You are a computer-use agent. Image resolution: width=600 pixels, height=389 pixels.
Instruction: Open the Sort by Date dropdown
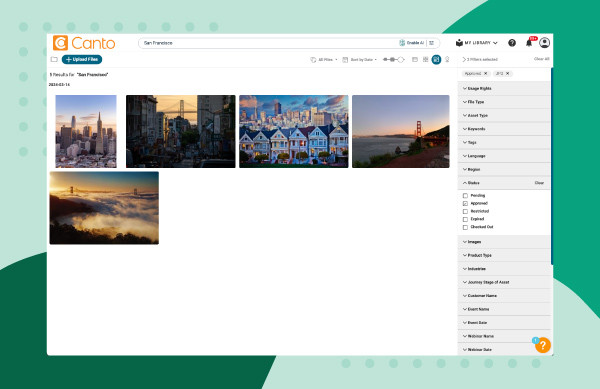pos(360,59)
